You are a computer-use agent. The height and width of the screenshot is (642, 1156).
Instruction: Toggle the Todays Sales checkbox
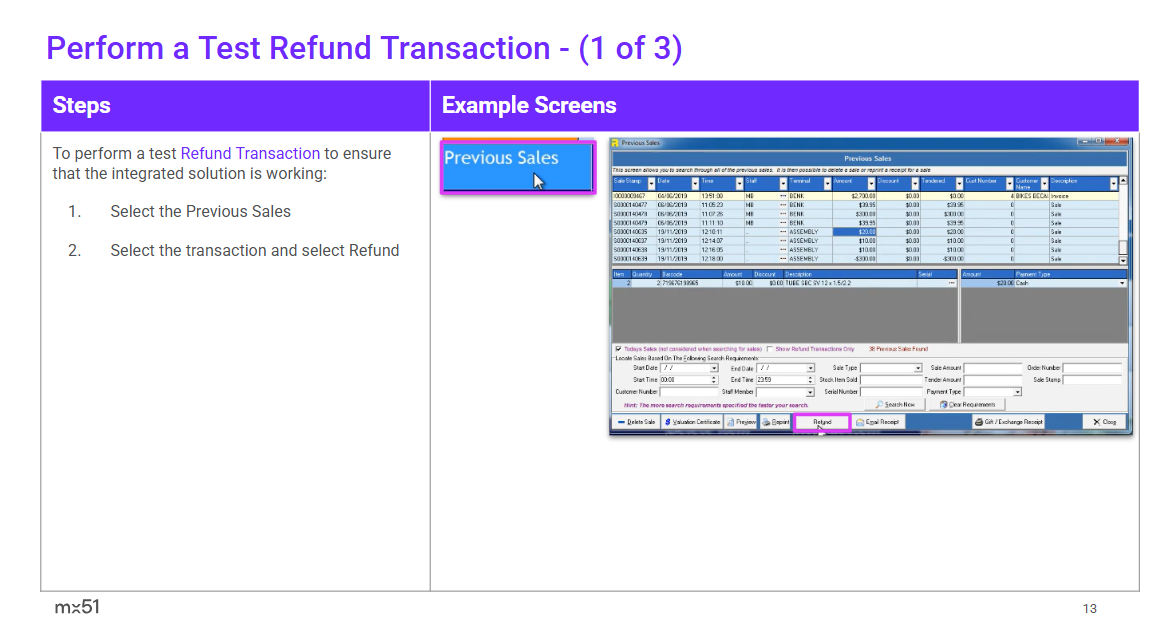coord(618,349)
